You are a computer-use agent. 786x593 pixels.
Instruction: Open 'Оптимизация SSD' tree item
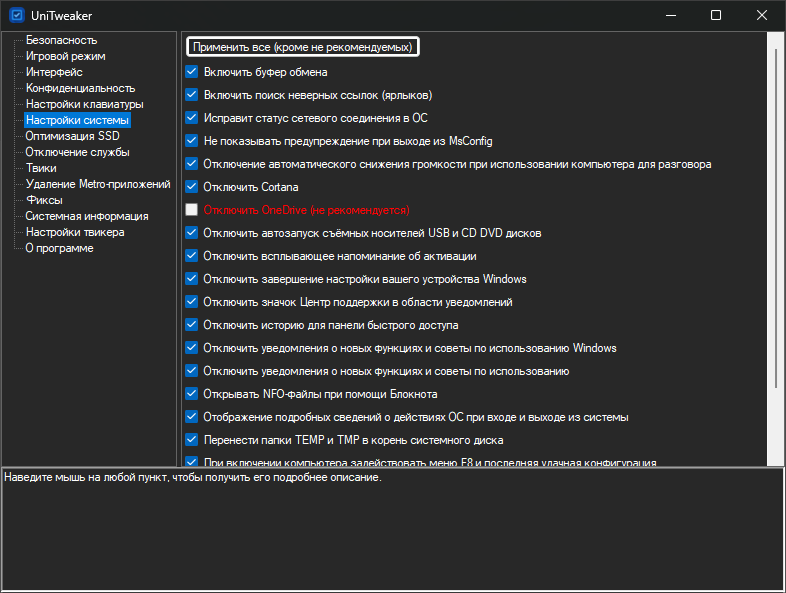(72, 136)
